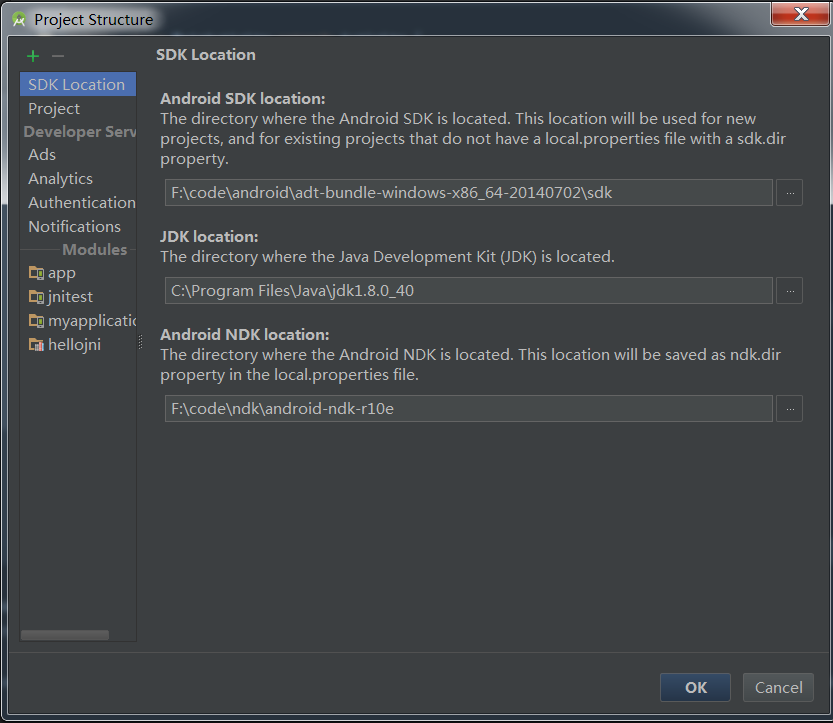Click the myapplication module folder icon
Image resolution: width=833 pixels, height=723 pixels.
coord(36,321)
